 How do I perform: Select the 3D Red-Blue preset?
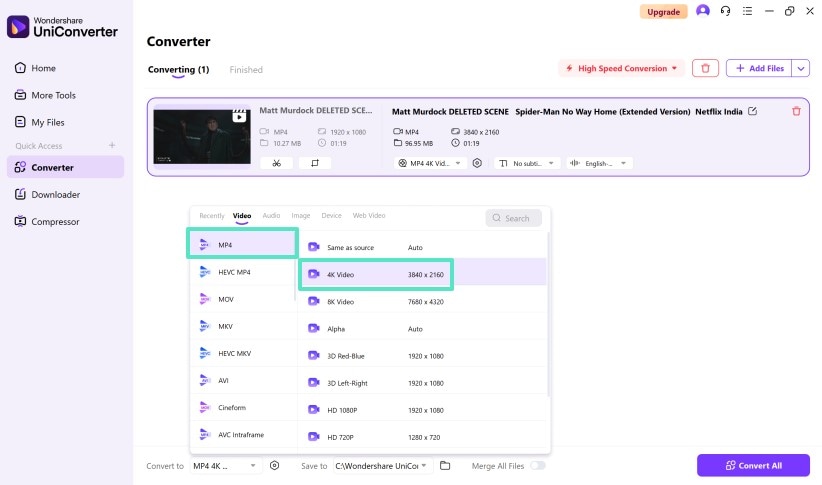pyautogui.click(x=422, y=356)
